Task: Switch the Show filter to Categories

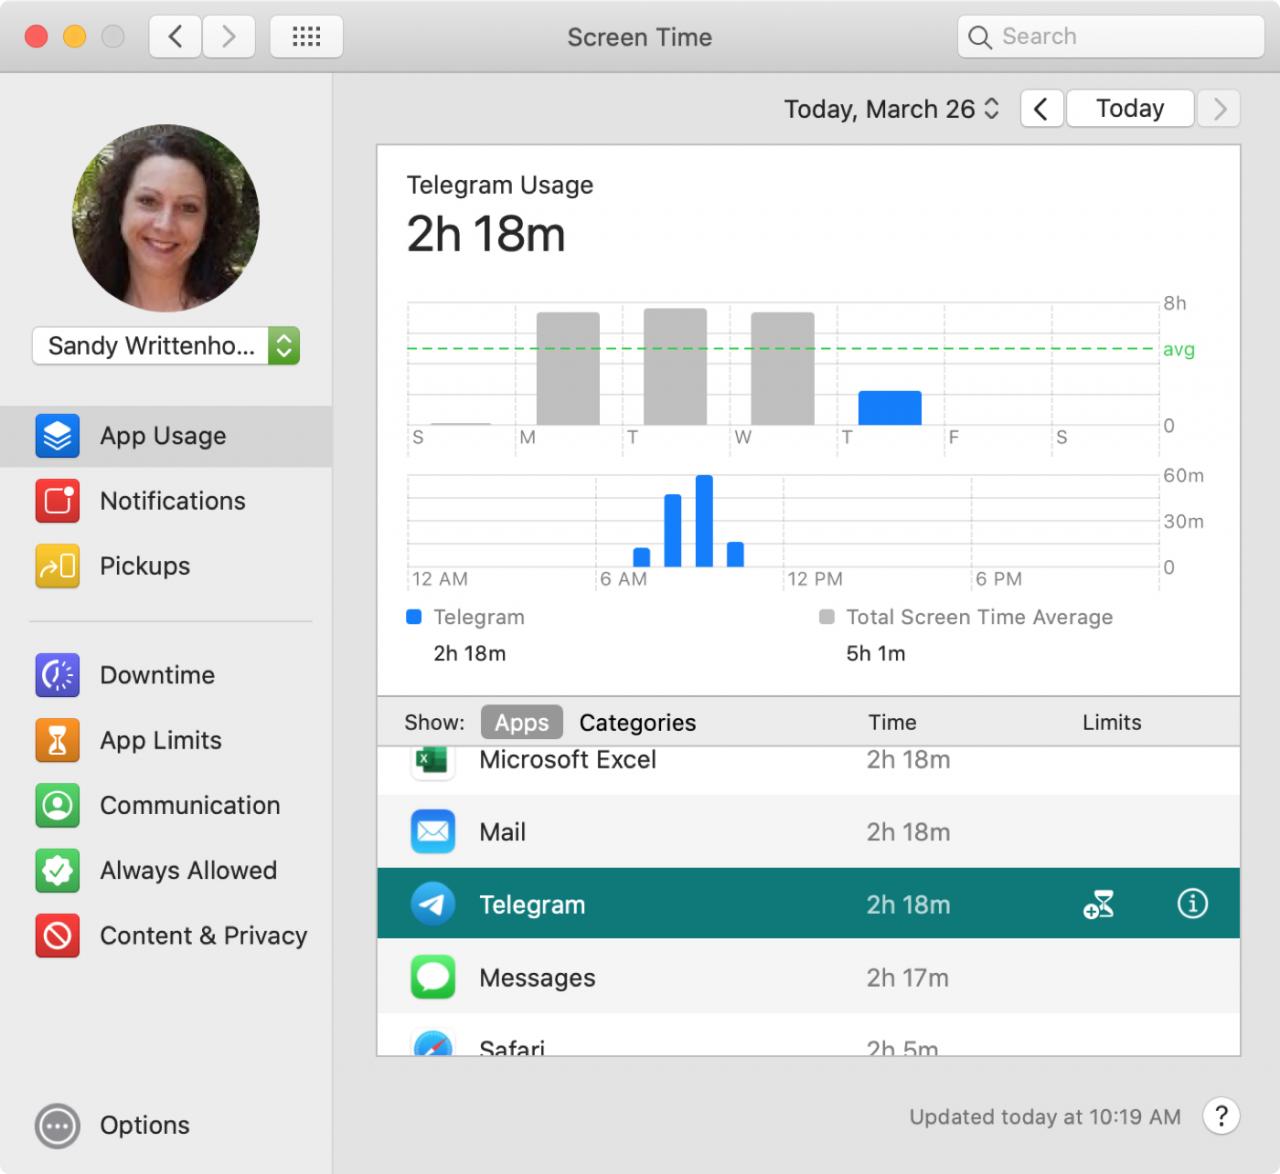Action: click(x=638, y=722)
